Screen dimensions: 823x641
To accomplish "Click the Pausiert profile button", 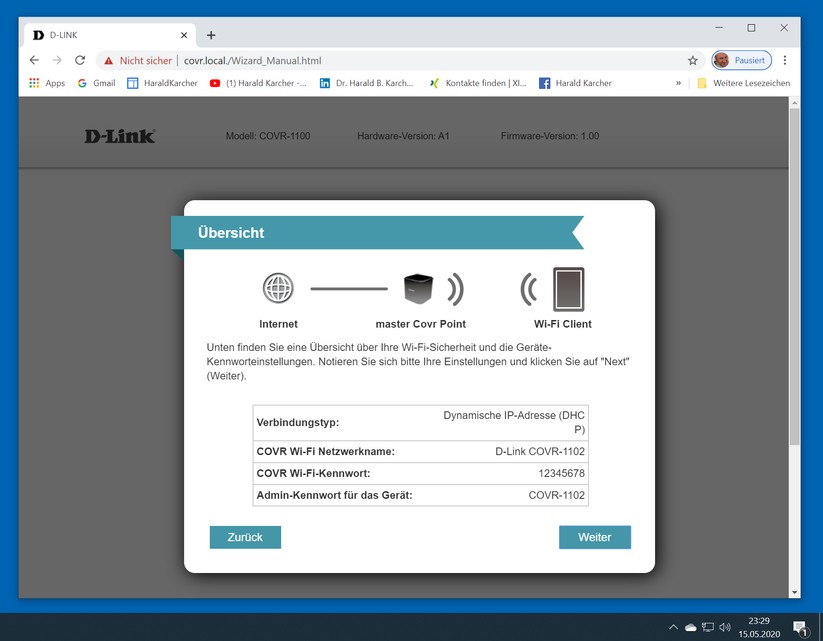I will pos(742,60).
